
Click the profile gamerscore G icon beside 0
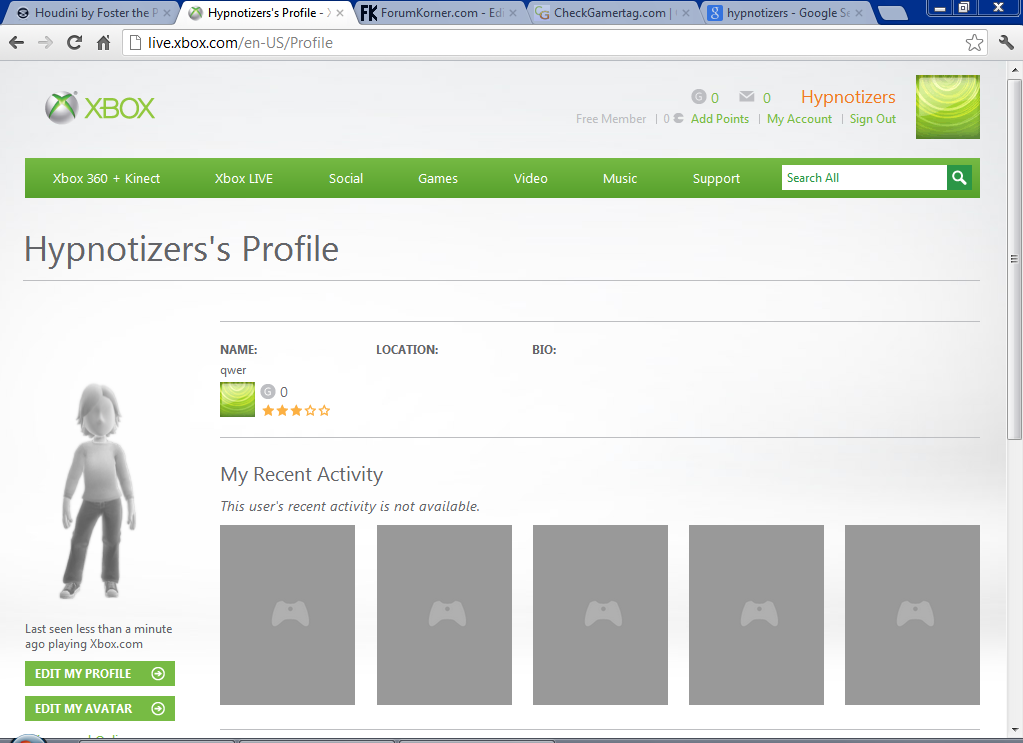point(268,391)
